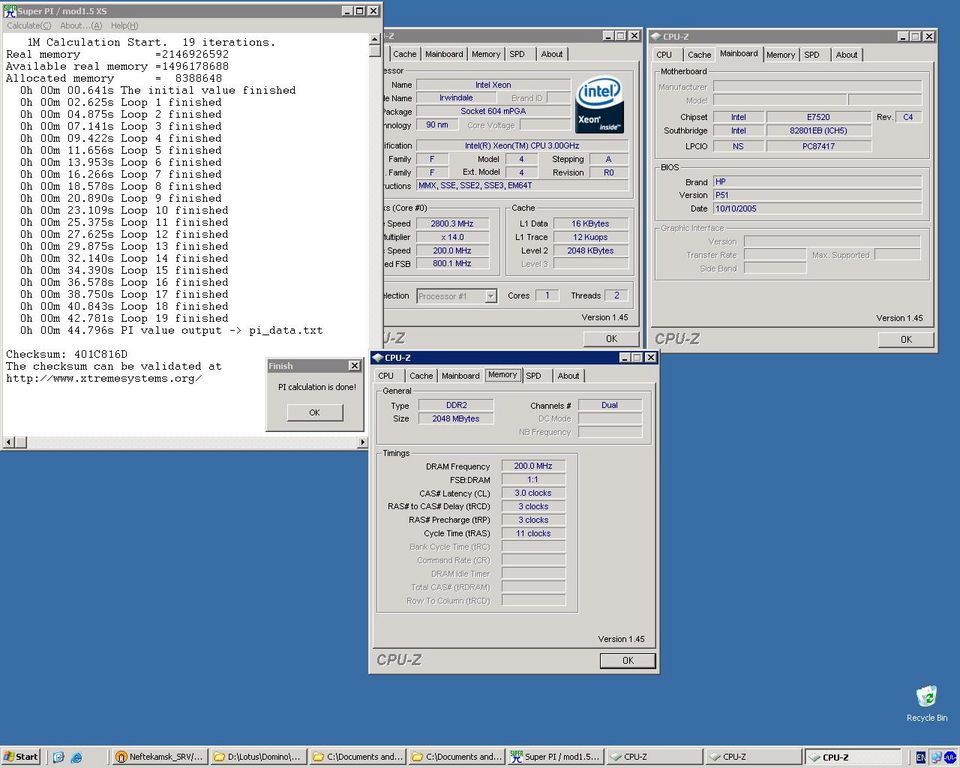Switch to Super PI taskbar item
The image size is (960, 768).
[x=556, y=757]
